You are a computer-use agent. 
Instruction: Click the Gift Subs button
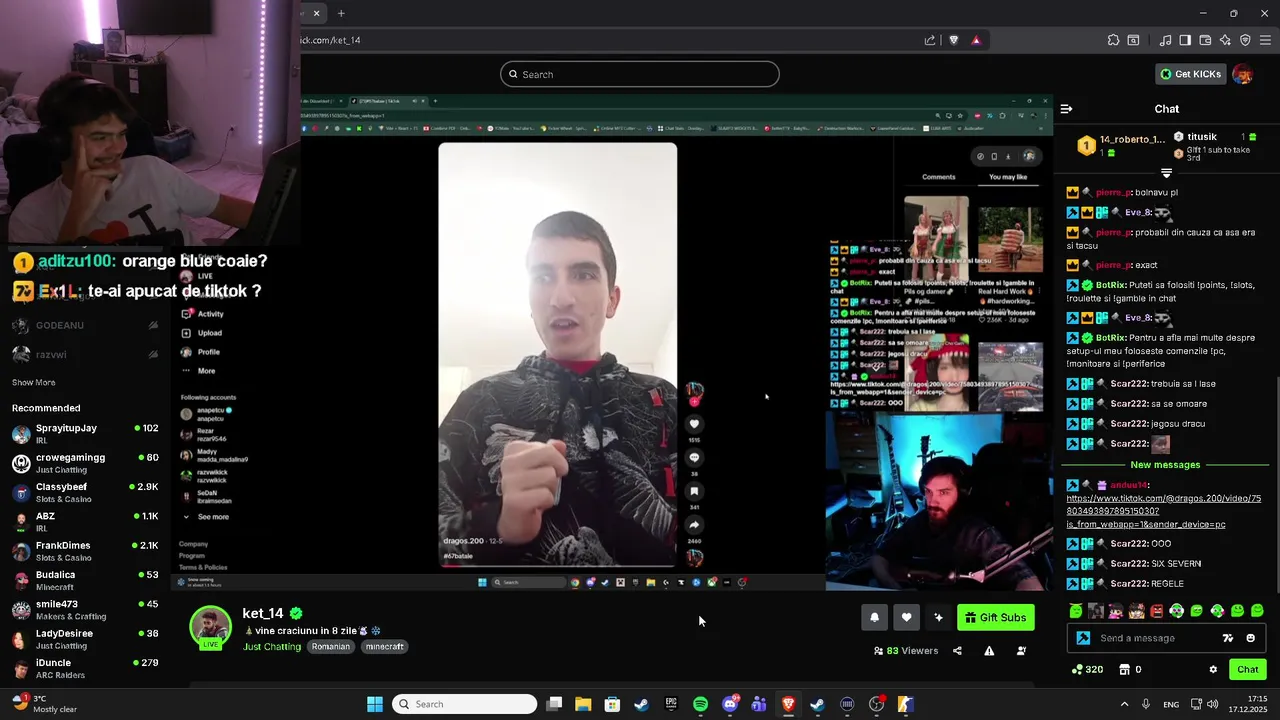point(995,617)
